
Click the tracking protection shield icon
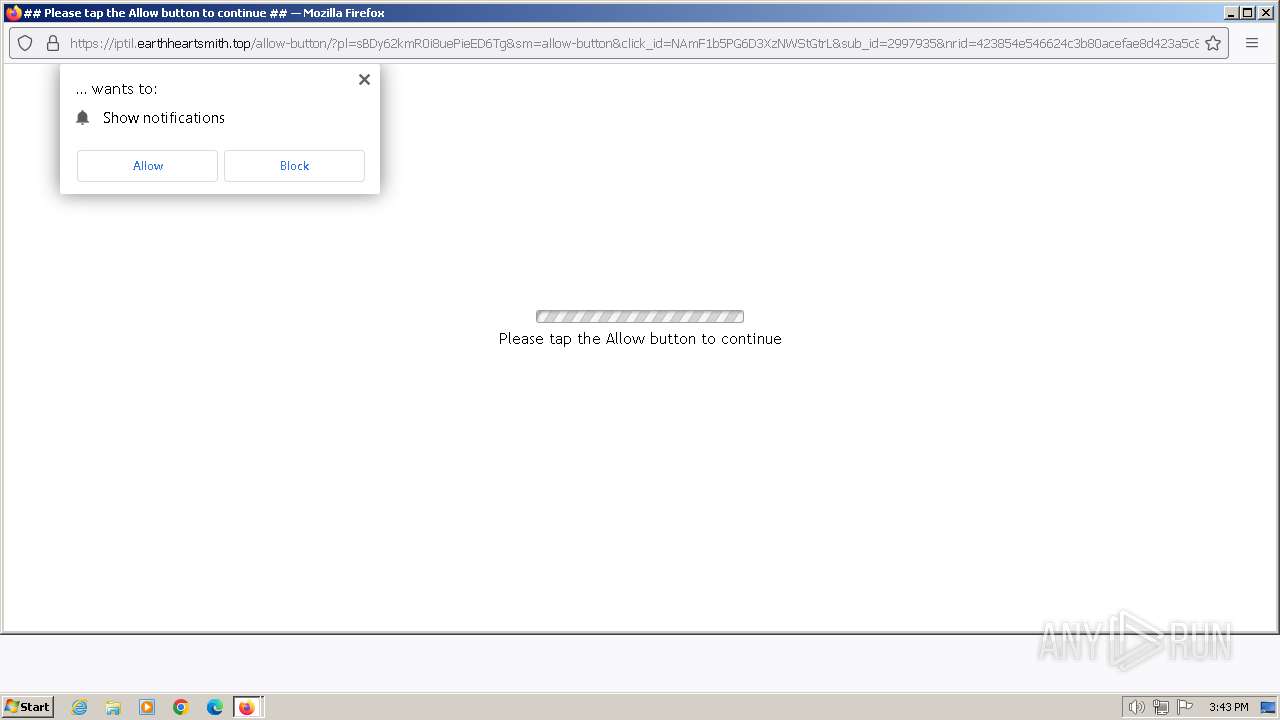pos(25,43)
